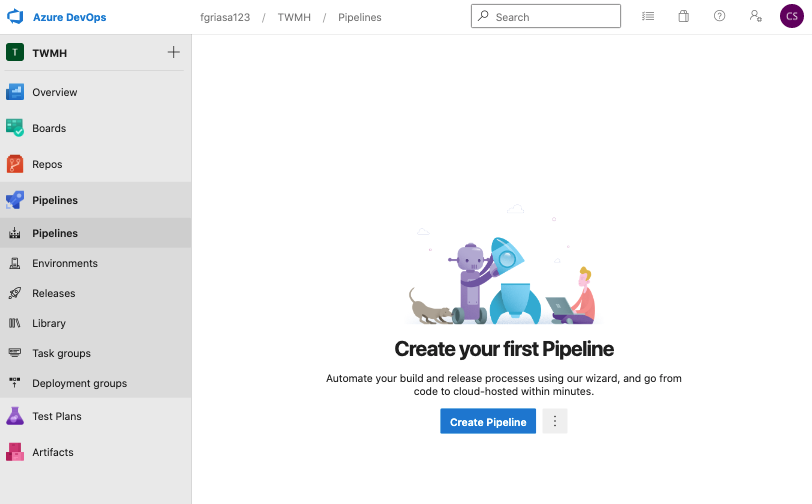Open the Boards icon in sidebar
Image resolution: width=812 pixels, height=504 pixels.
click(15, 128)
